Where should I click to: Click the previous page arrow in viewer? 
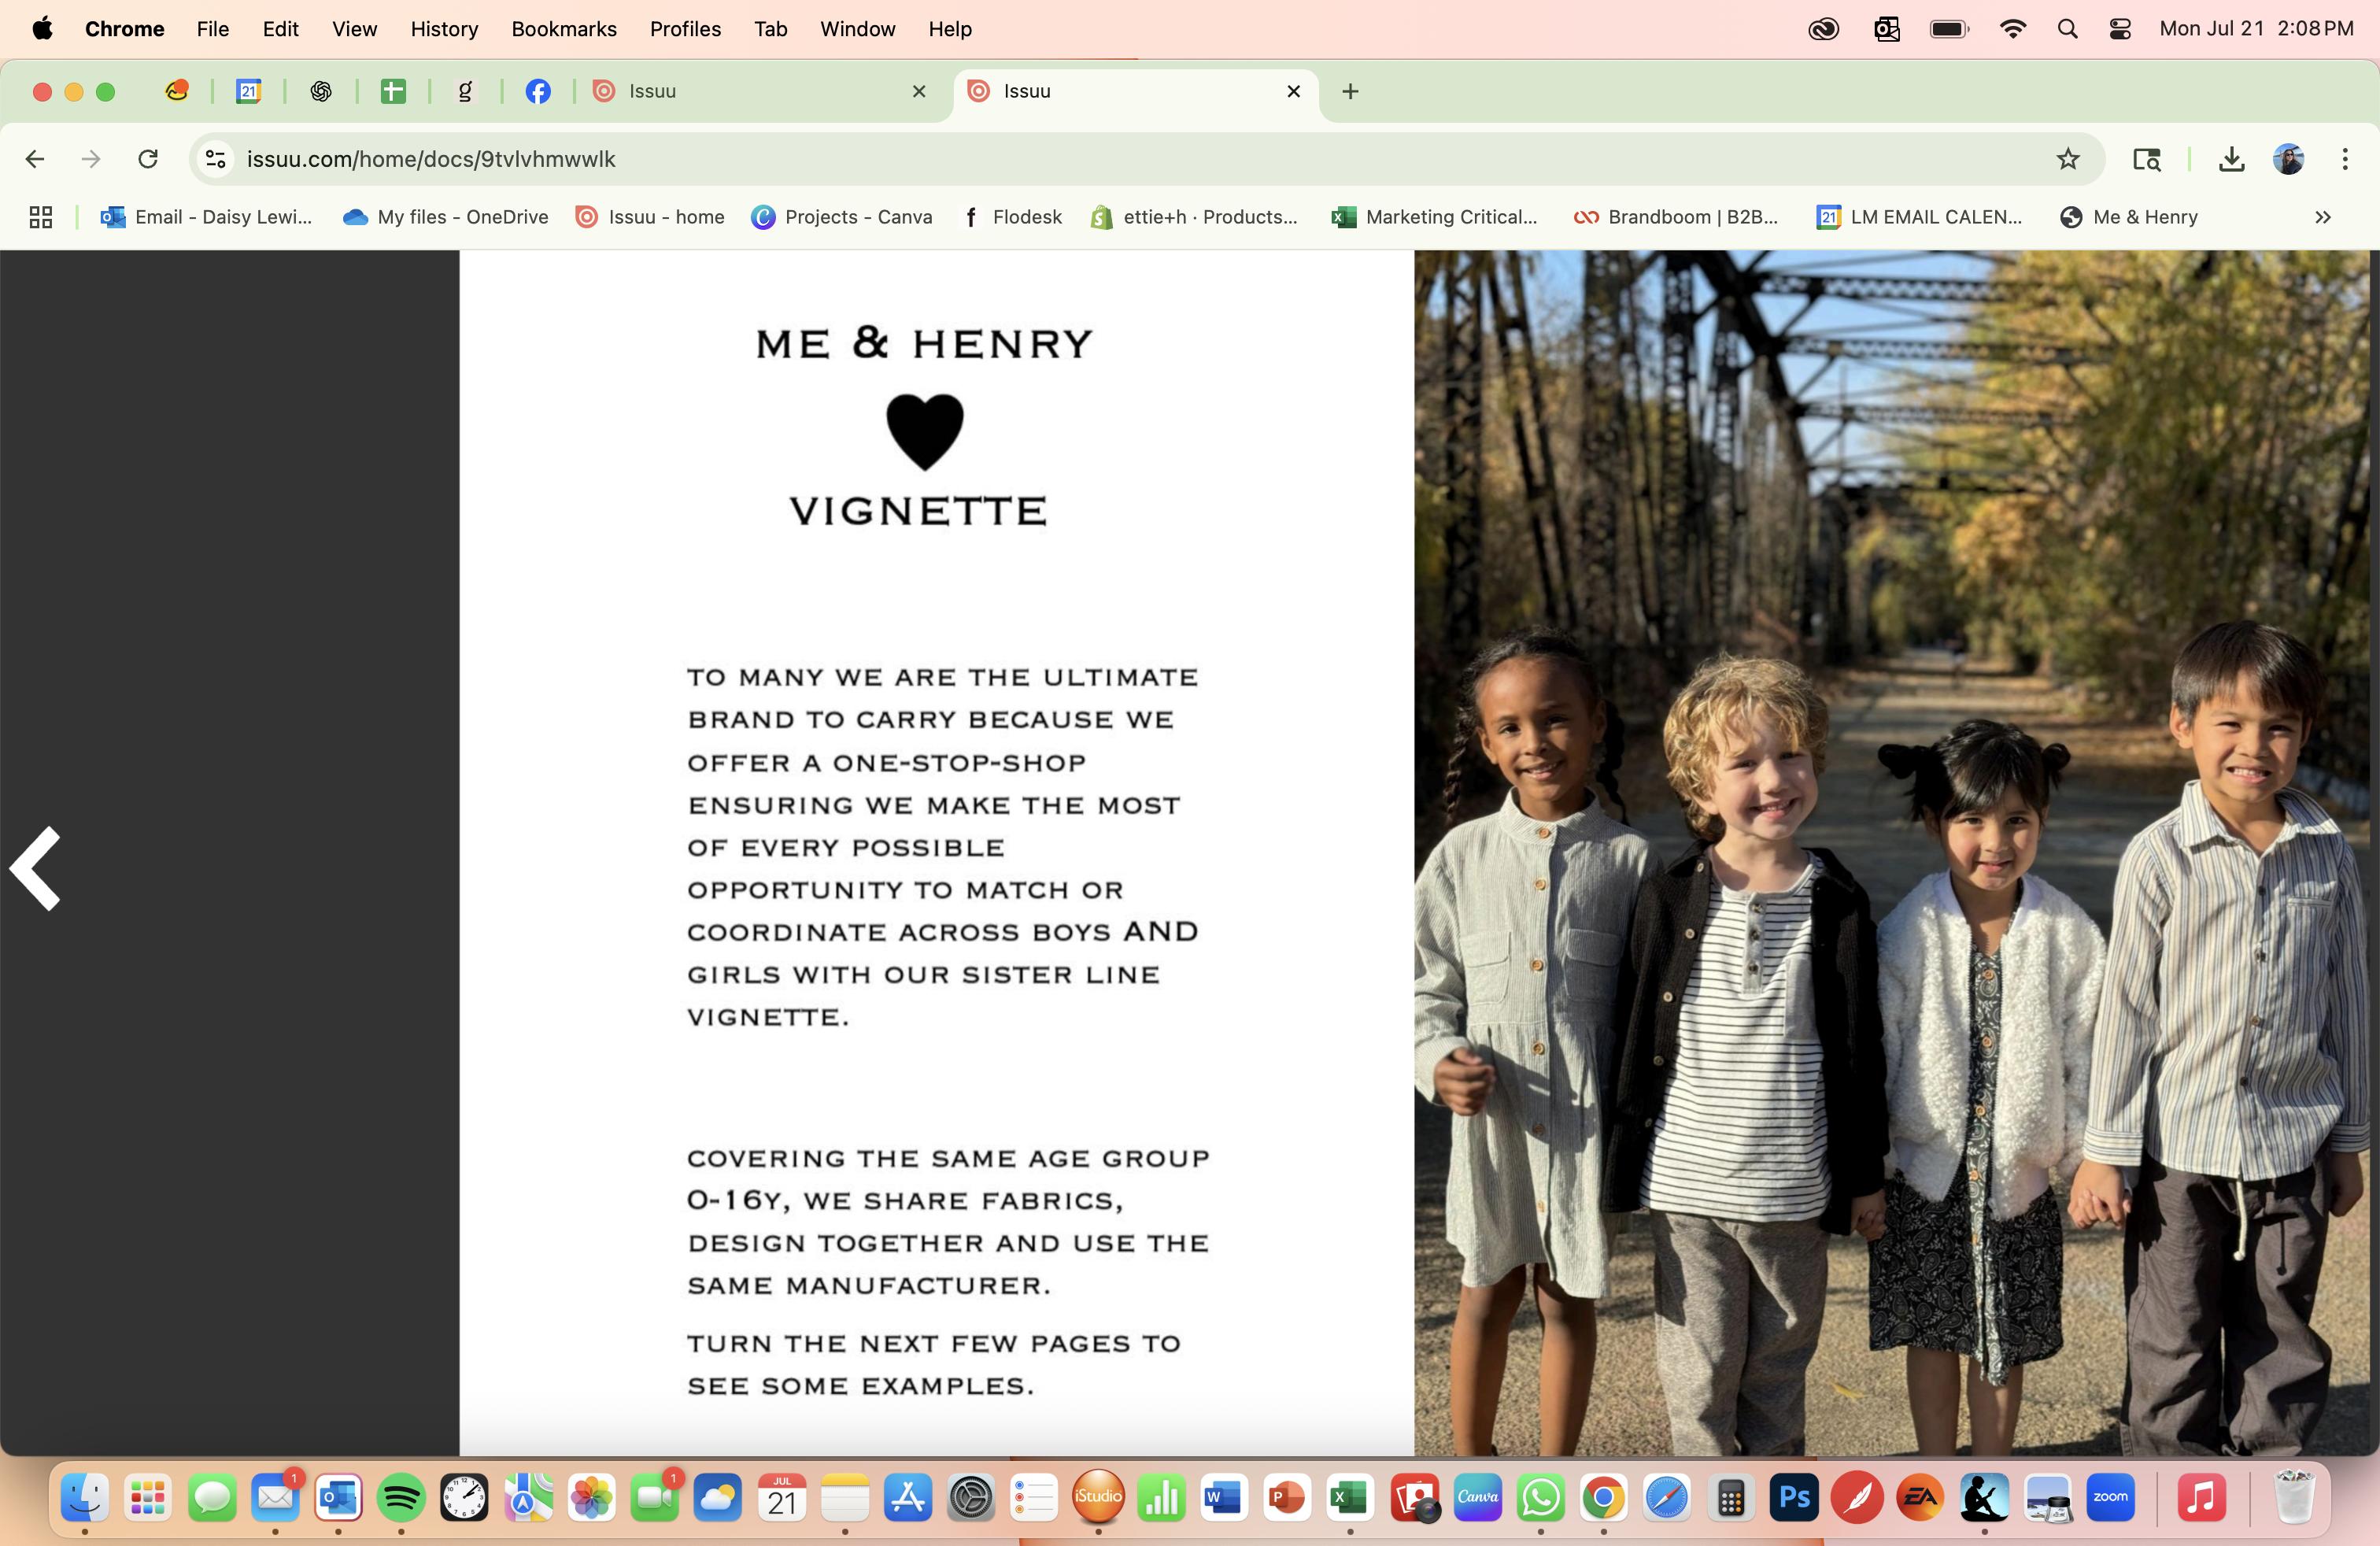pos(36,868)
